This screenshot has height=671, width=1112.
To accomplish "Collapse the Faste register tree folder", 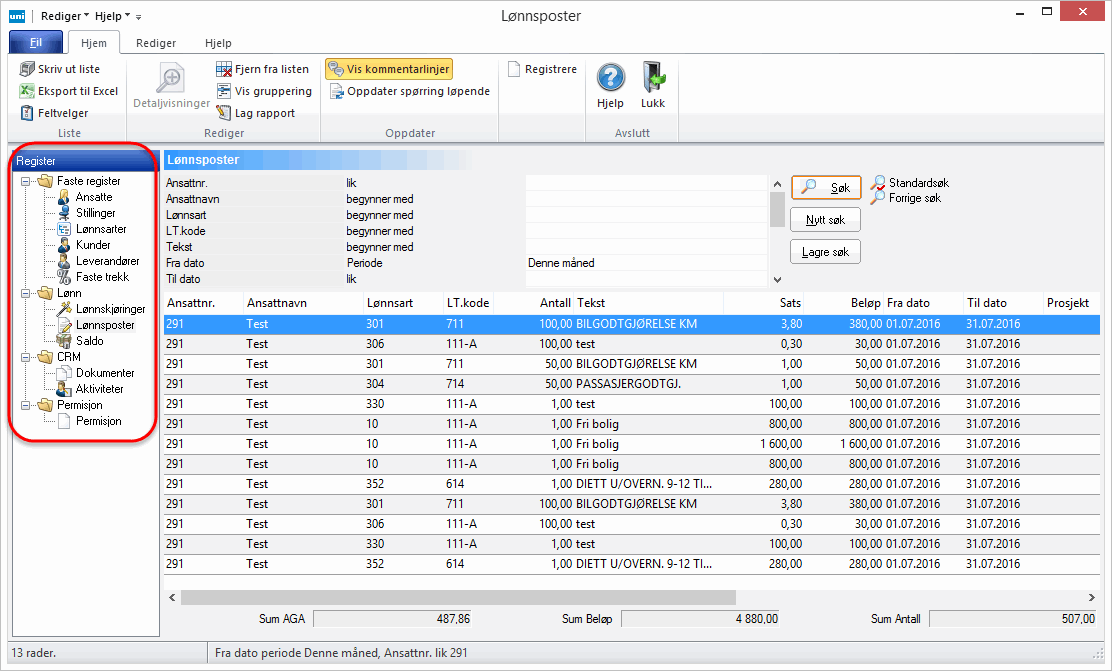I will coord(26,181).
